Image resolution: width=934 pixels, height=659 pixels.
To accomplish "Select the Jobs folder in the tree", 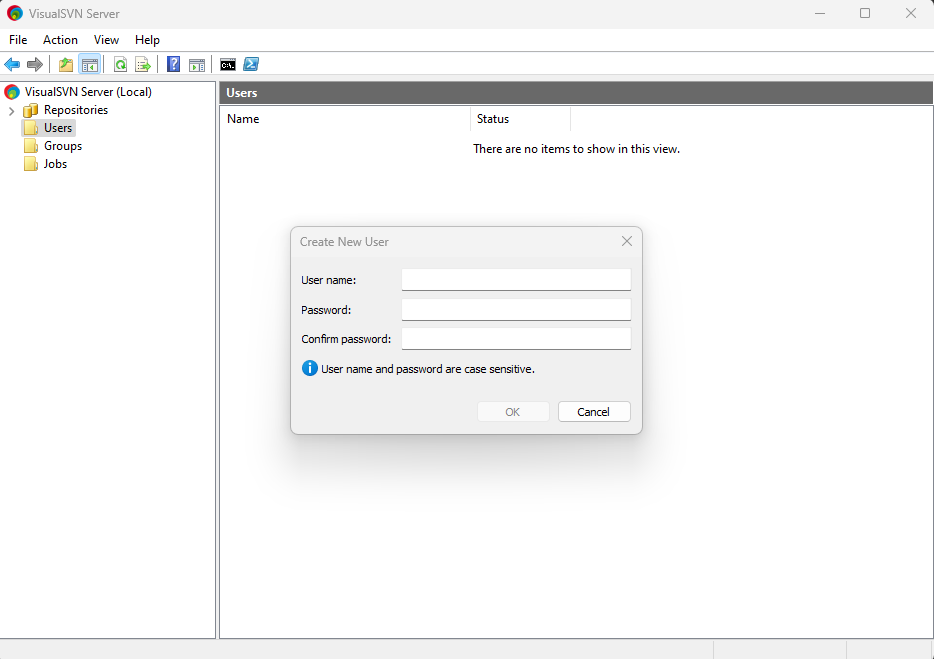I will point(55,164).
